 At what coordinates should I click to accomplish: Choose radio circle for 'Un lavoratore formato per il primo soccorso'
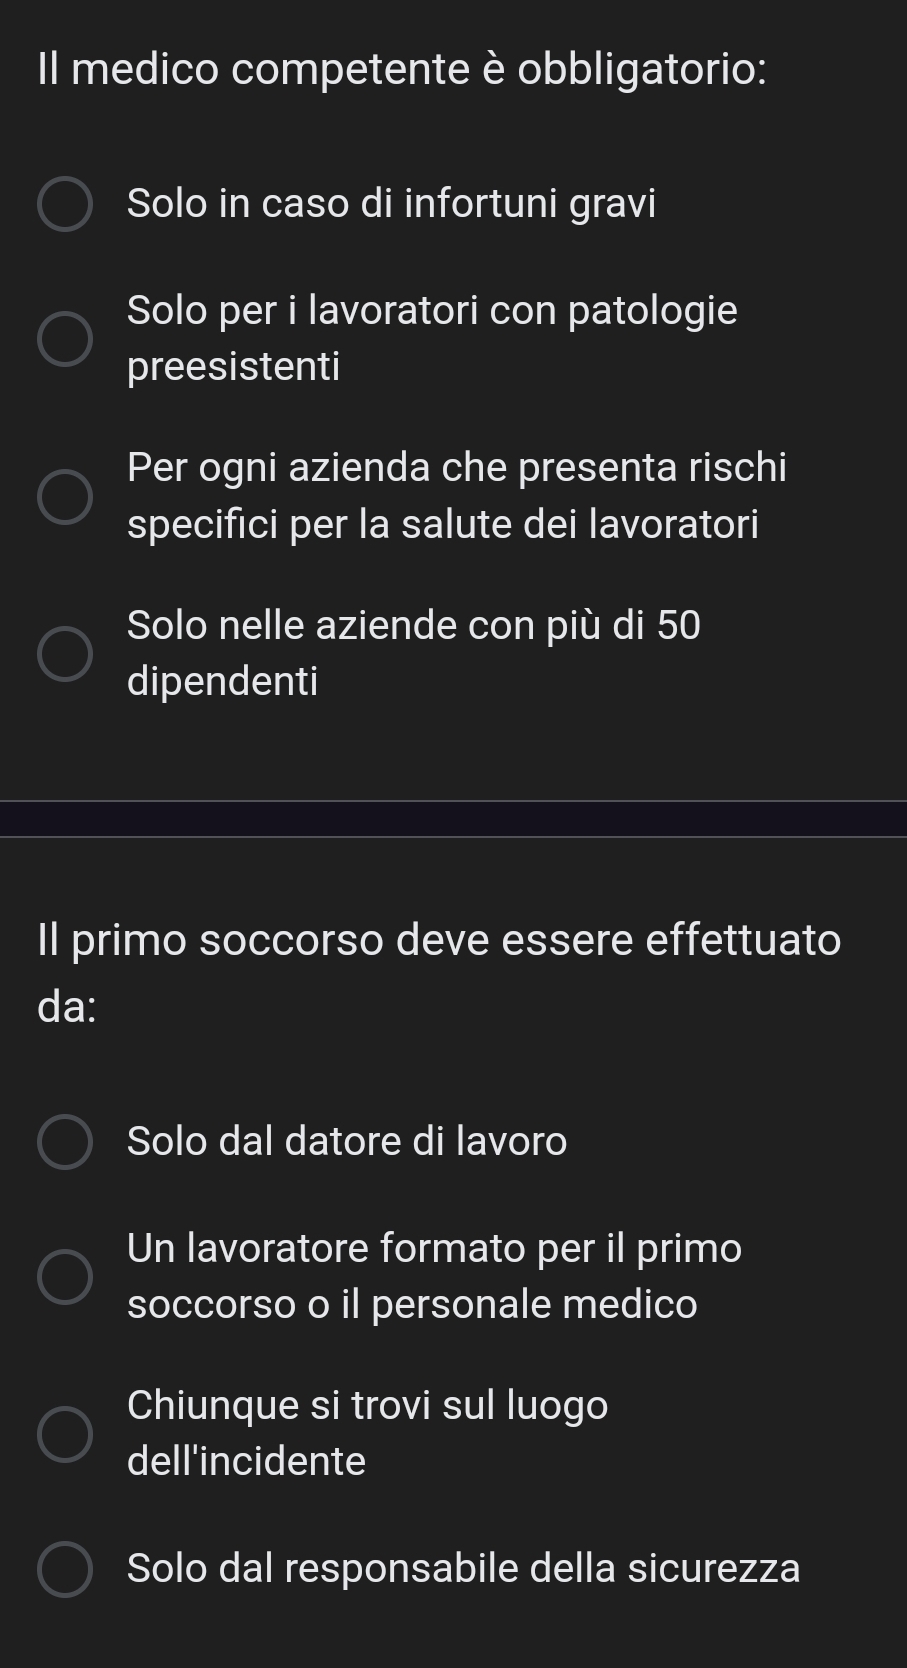click(65, 1276)
